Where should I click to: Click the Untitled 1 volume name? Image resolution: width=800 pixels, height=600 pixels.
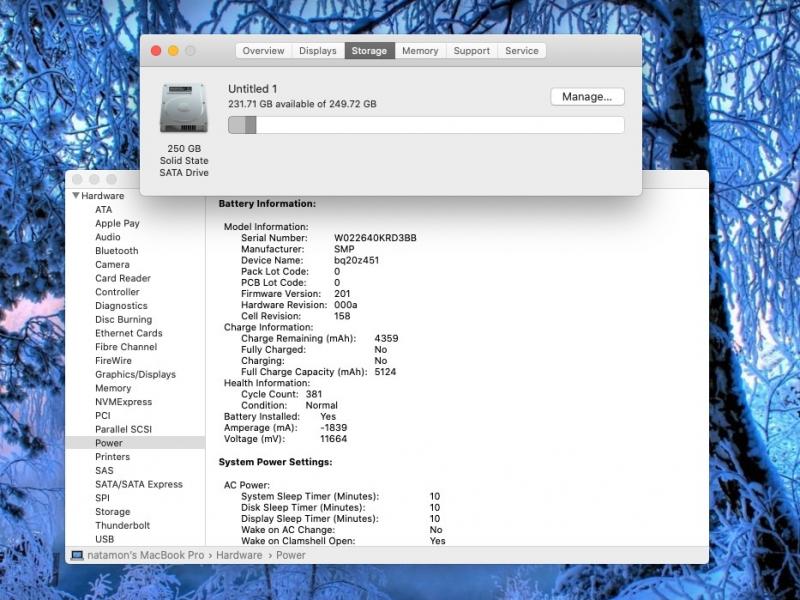pyautogui.click(x=253, y=89)
